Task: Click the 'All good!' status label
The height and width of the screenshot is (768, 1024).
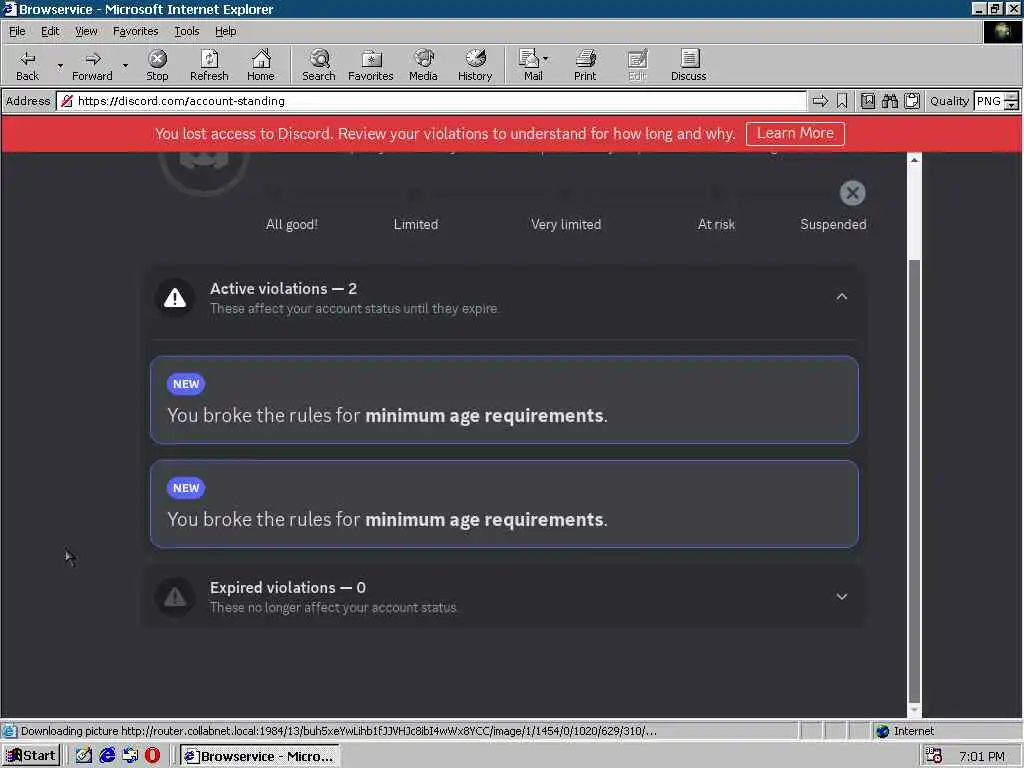Action: pos(291,224)
